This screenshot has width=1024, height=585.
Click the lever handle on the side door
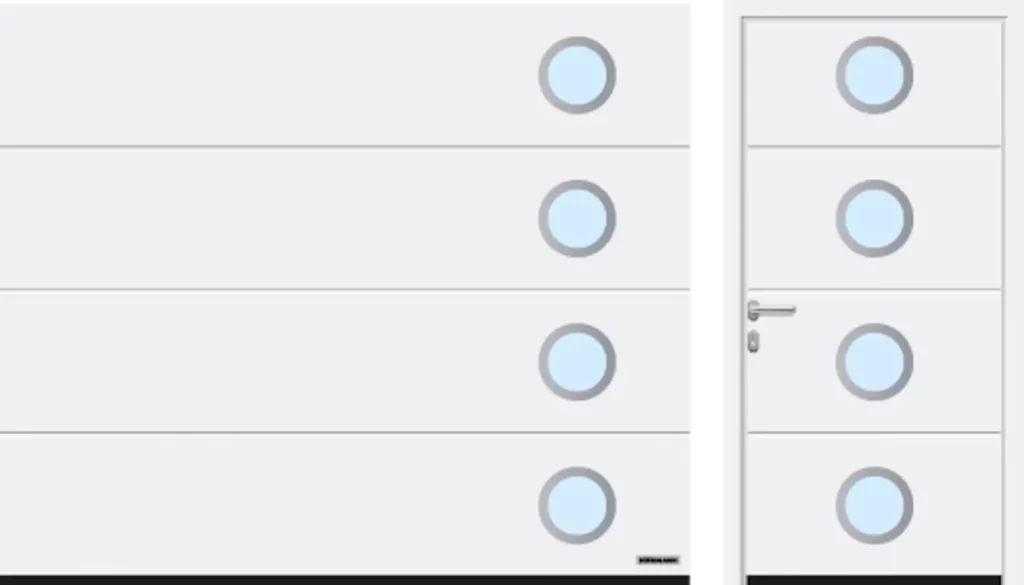[771, 311]
